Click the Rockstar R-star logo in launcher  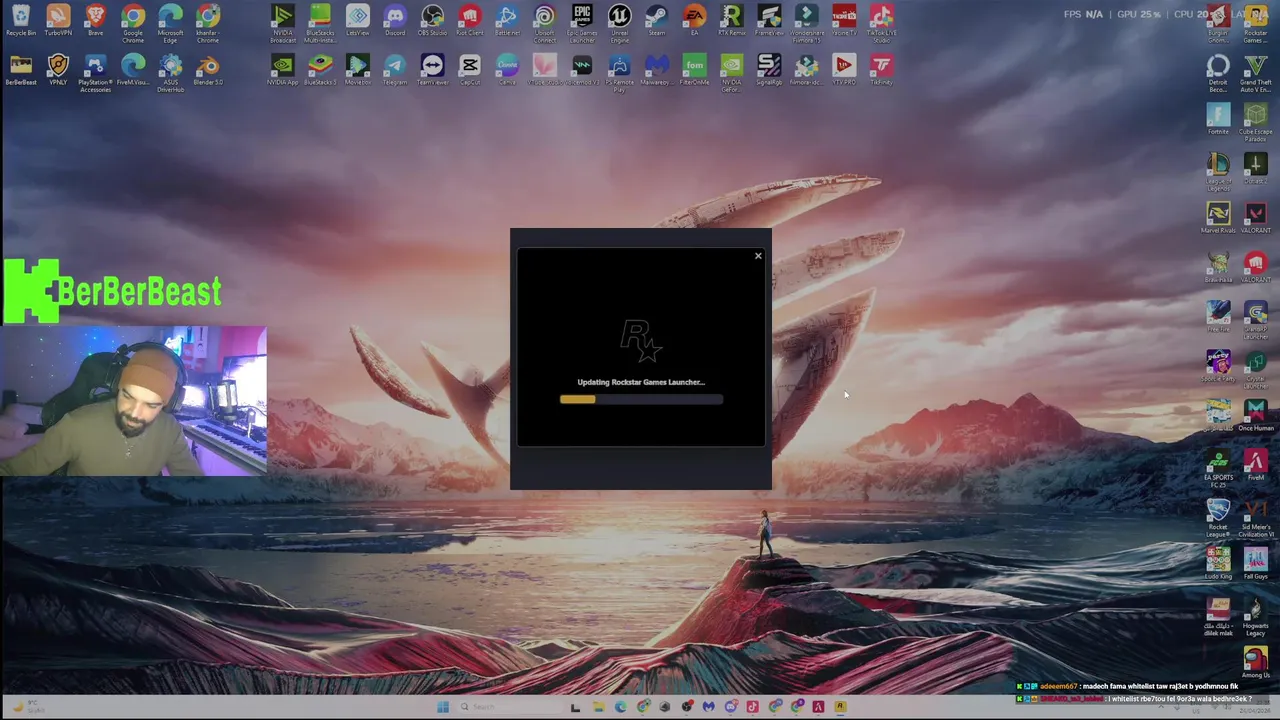pos(641,341)
